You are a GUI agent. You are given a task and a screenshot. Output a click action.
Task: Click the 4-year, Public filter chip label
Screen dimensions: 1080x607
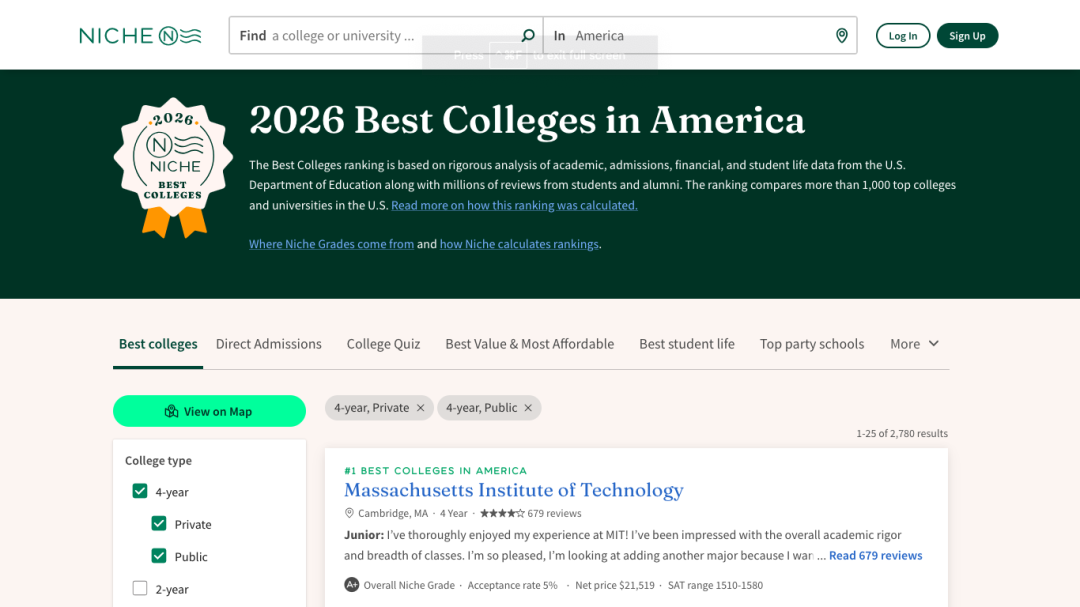click(481, 408)
